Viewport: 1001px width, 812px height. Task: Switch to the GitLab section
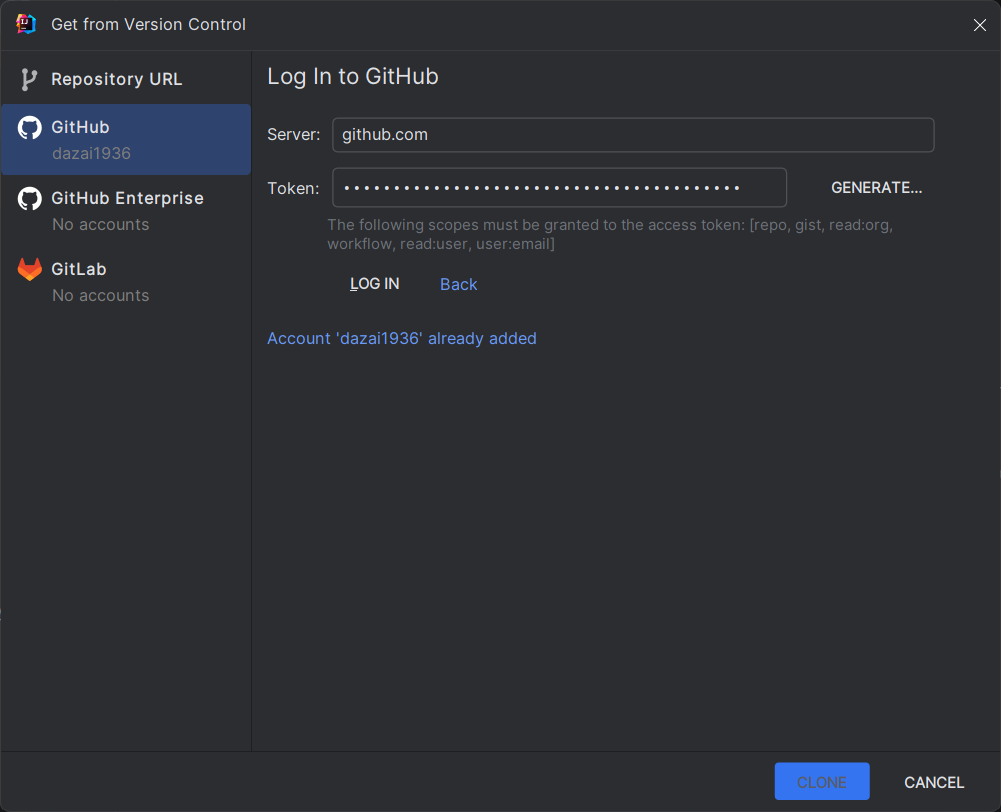click(x=126, y=282)
